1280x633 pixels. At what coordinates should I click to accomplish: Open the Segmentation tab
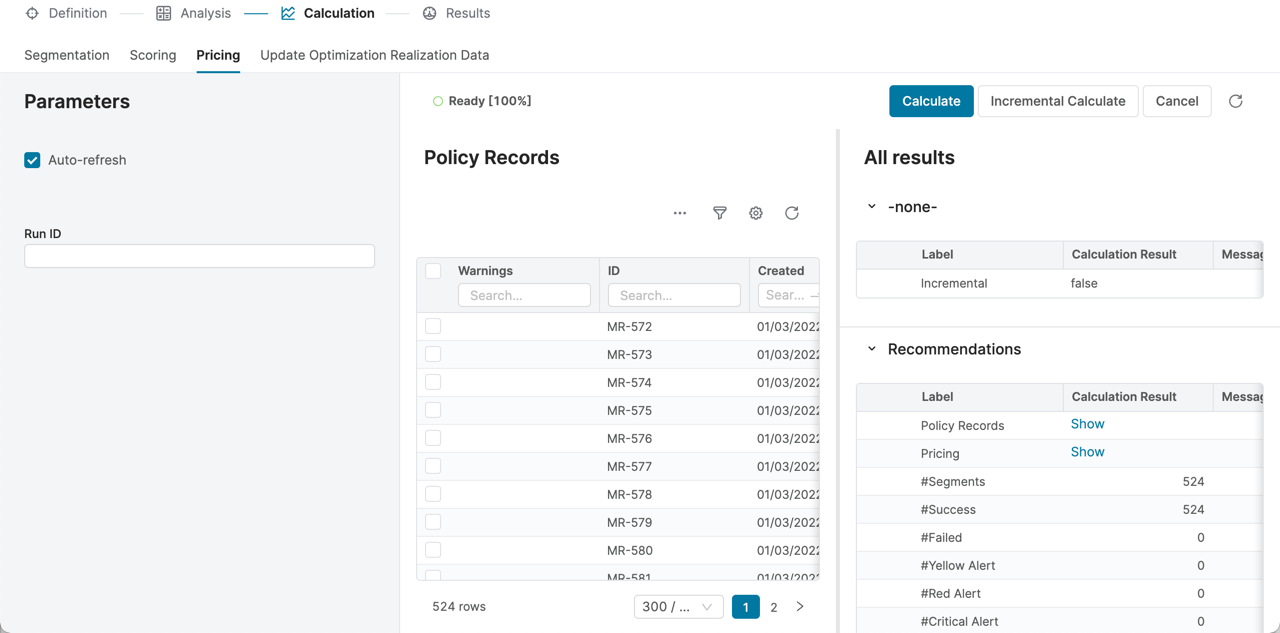coord(67,55)
